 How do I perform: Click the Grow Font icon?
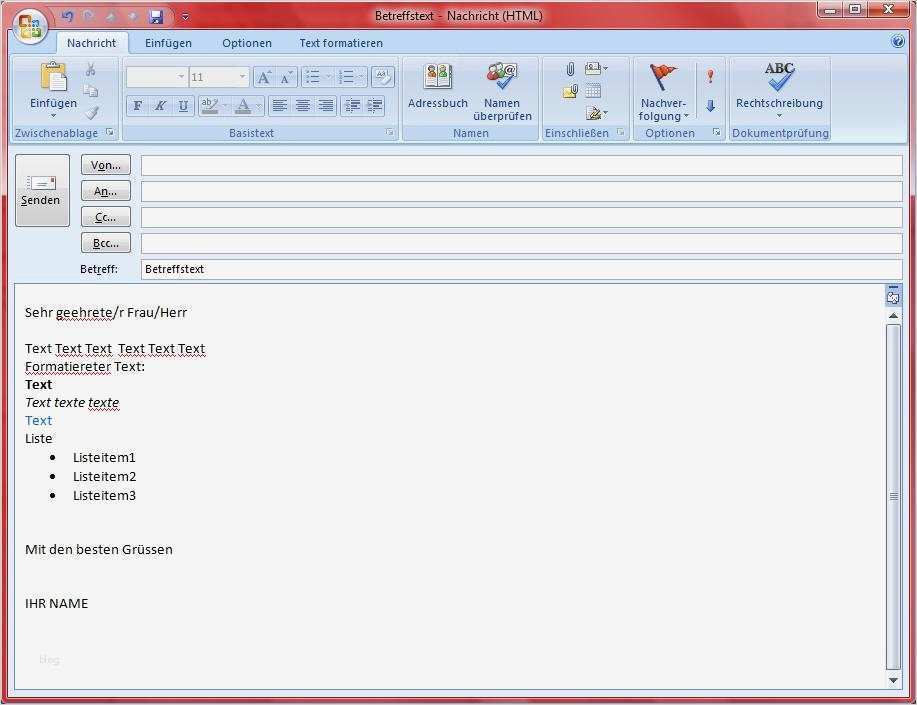(264, 77)
